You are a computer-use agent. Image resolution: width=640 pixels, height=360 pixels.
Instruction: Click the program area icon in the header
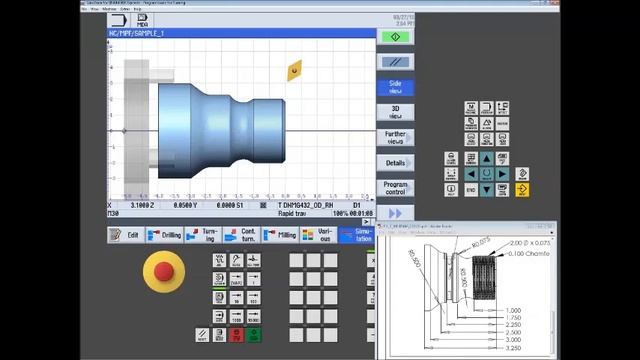[x=119, y=20]
